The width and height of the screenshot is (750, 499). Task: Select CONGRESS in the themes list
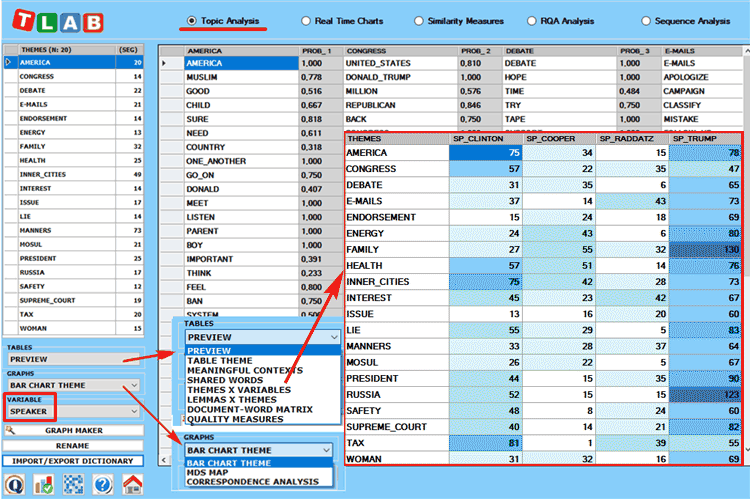point(67,77)
